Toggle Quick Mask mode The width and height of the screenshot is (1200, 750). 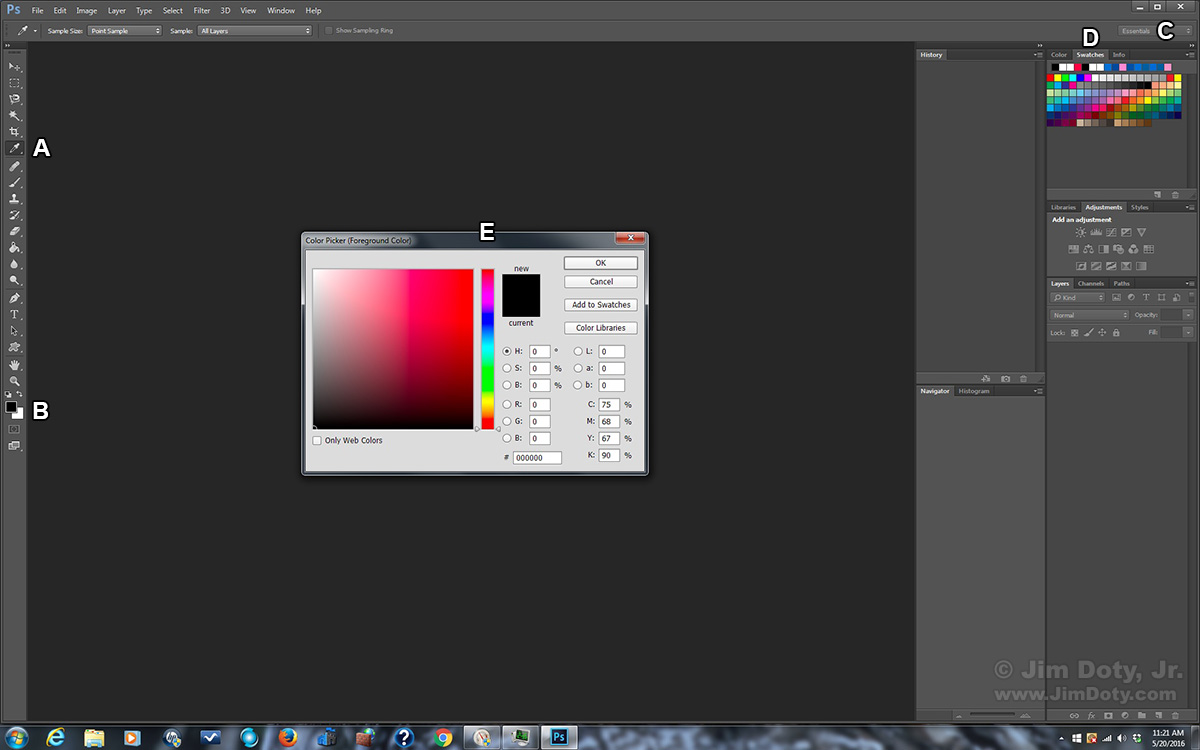[14, 428]
